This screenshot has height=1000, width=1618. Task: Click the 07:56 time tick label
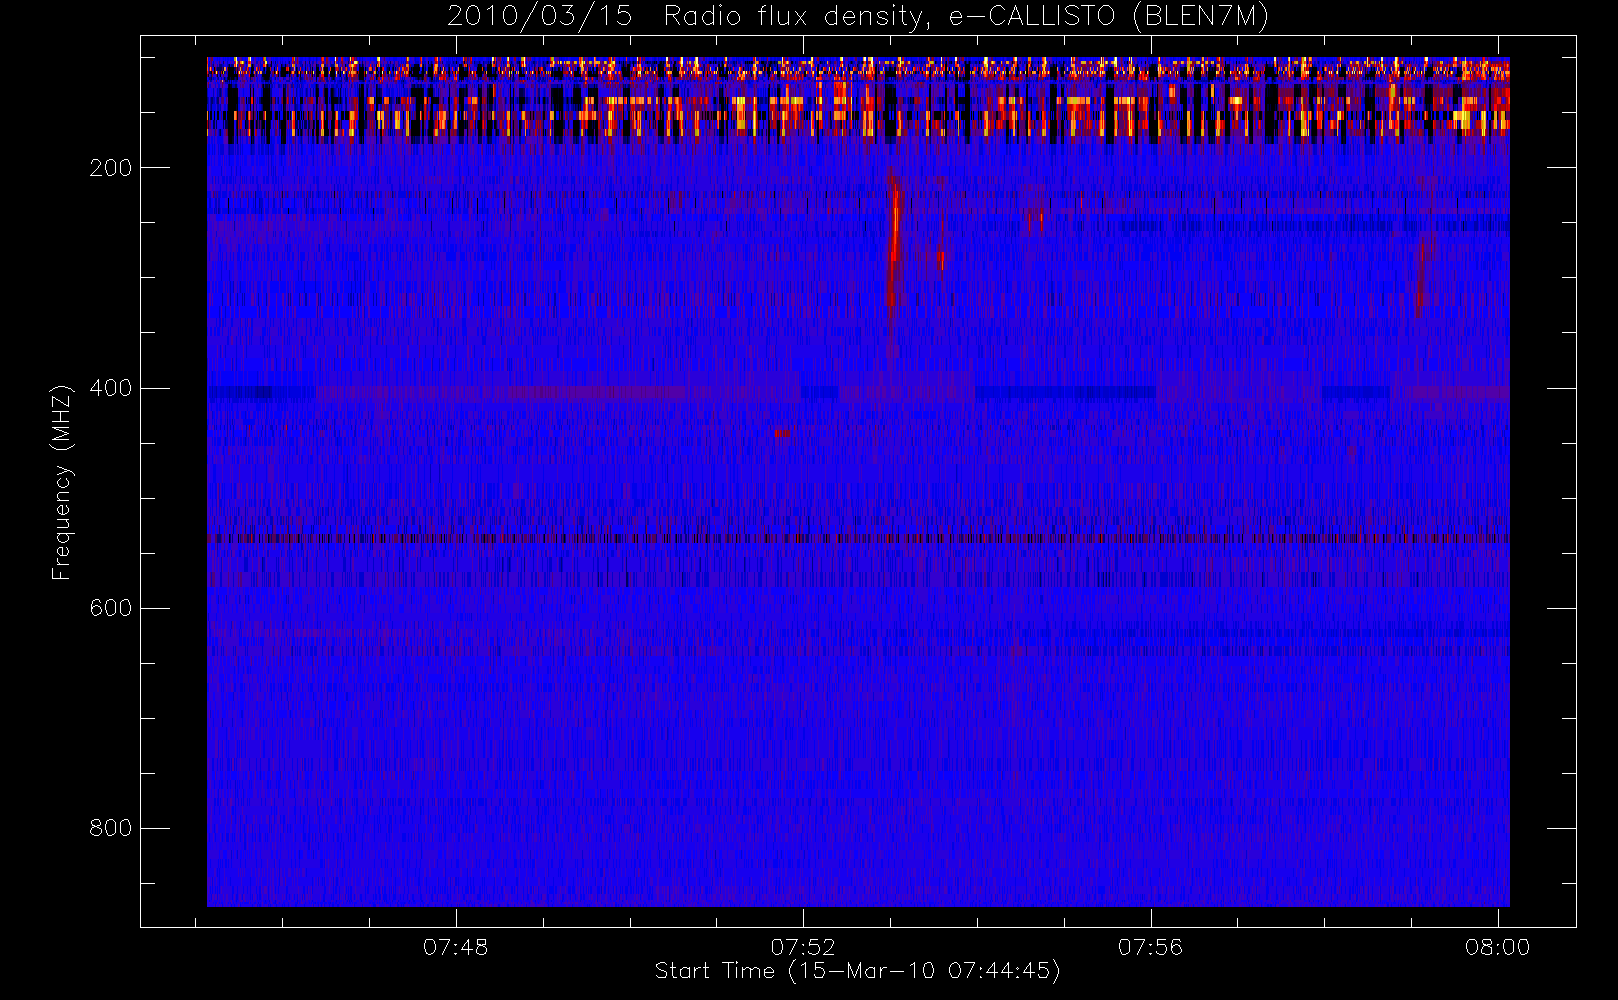[x=1151, y=947]
